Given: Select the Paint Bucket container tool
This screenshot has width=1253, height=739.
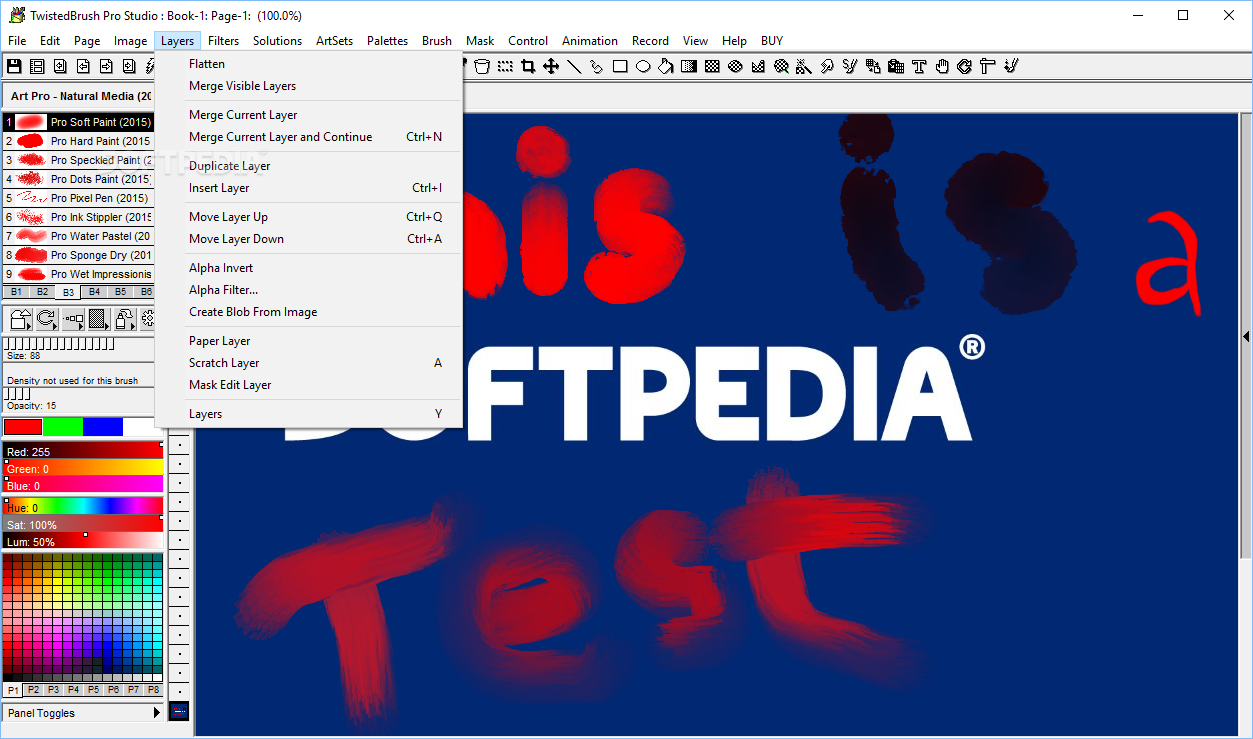Looking at the screenshot, I should point(482,66).
